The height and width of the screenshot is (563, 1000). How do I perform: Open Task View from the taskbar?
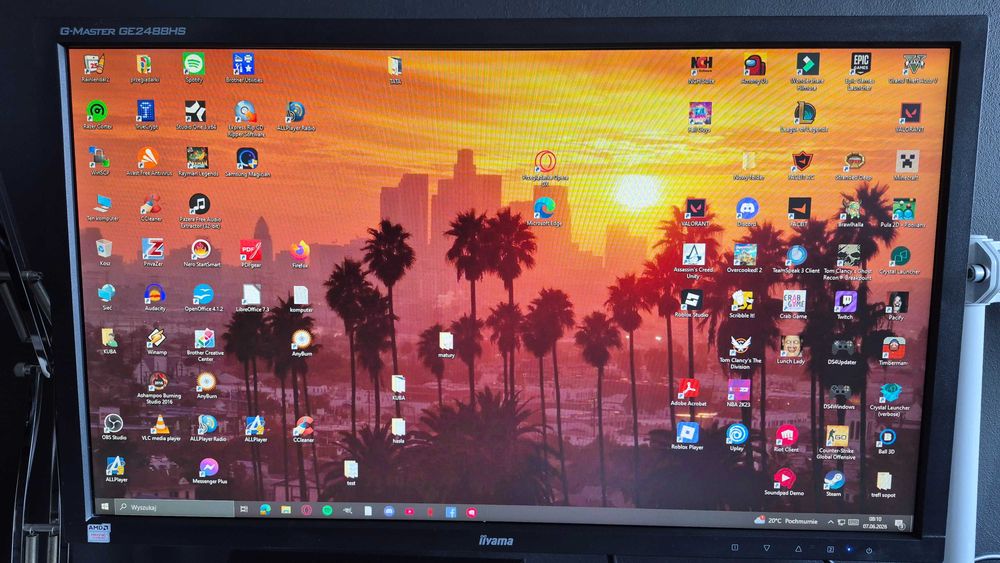[244, 509]
